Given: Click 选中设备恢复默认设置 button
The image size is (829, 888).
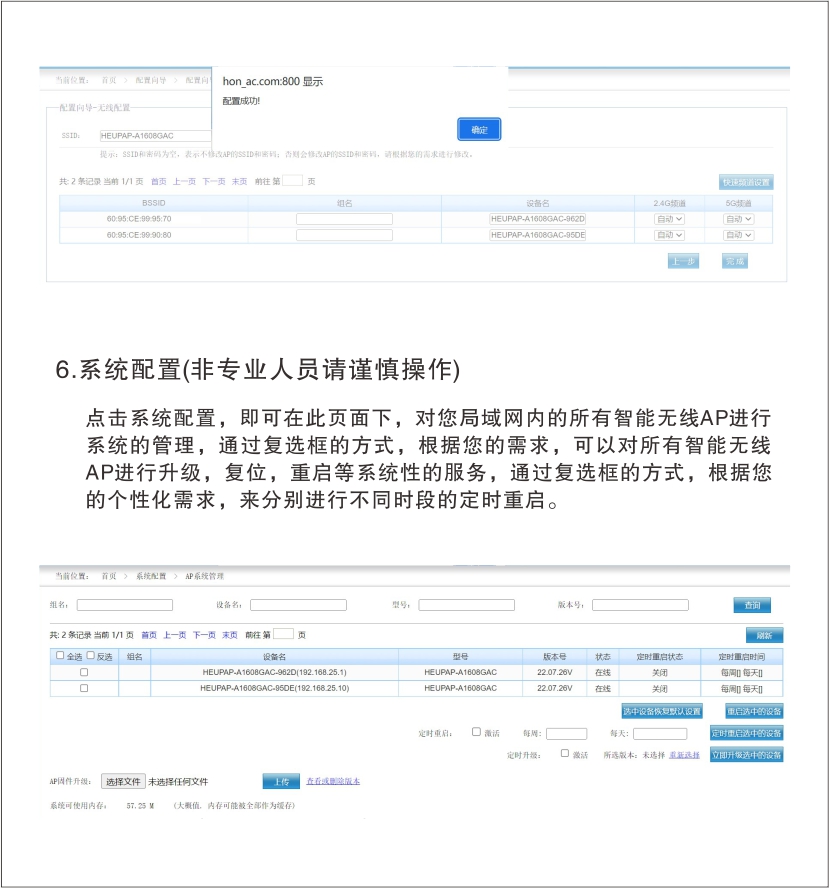Looking at the screenshot, I should (662, 711).
